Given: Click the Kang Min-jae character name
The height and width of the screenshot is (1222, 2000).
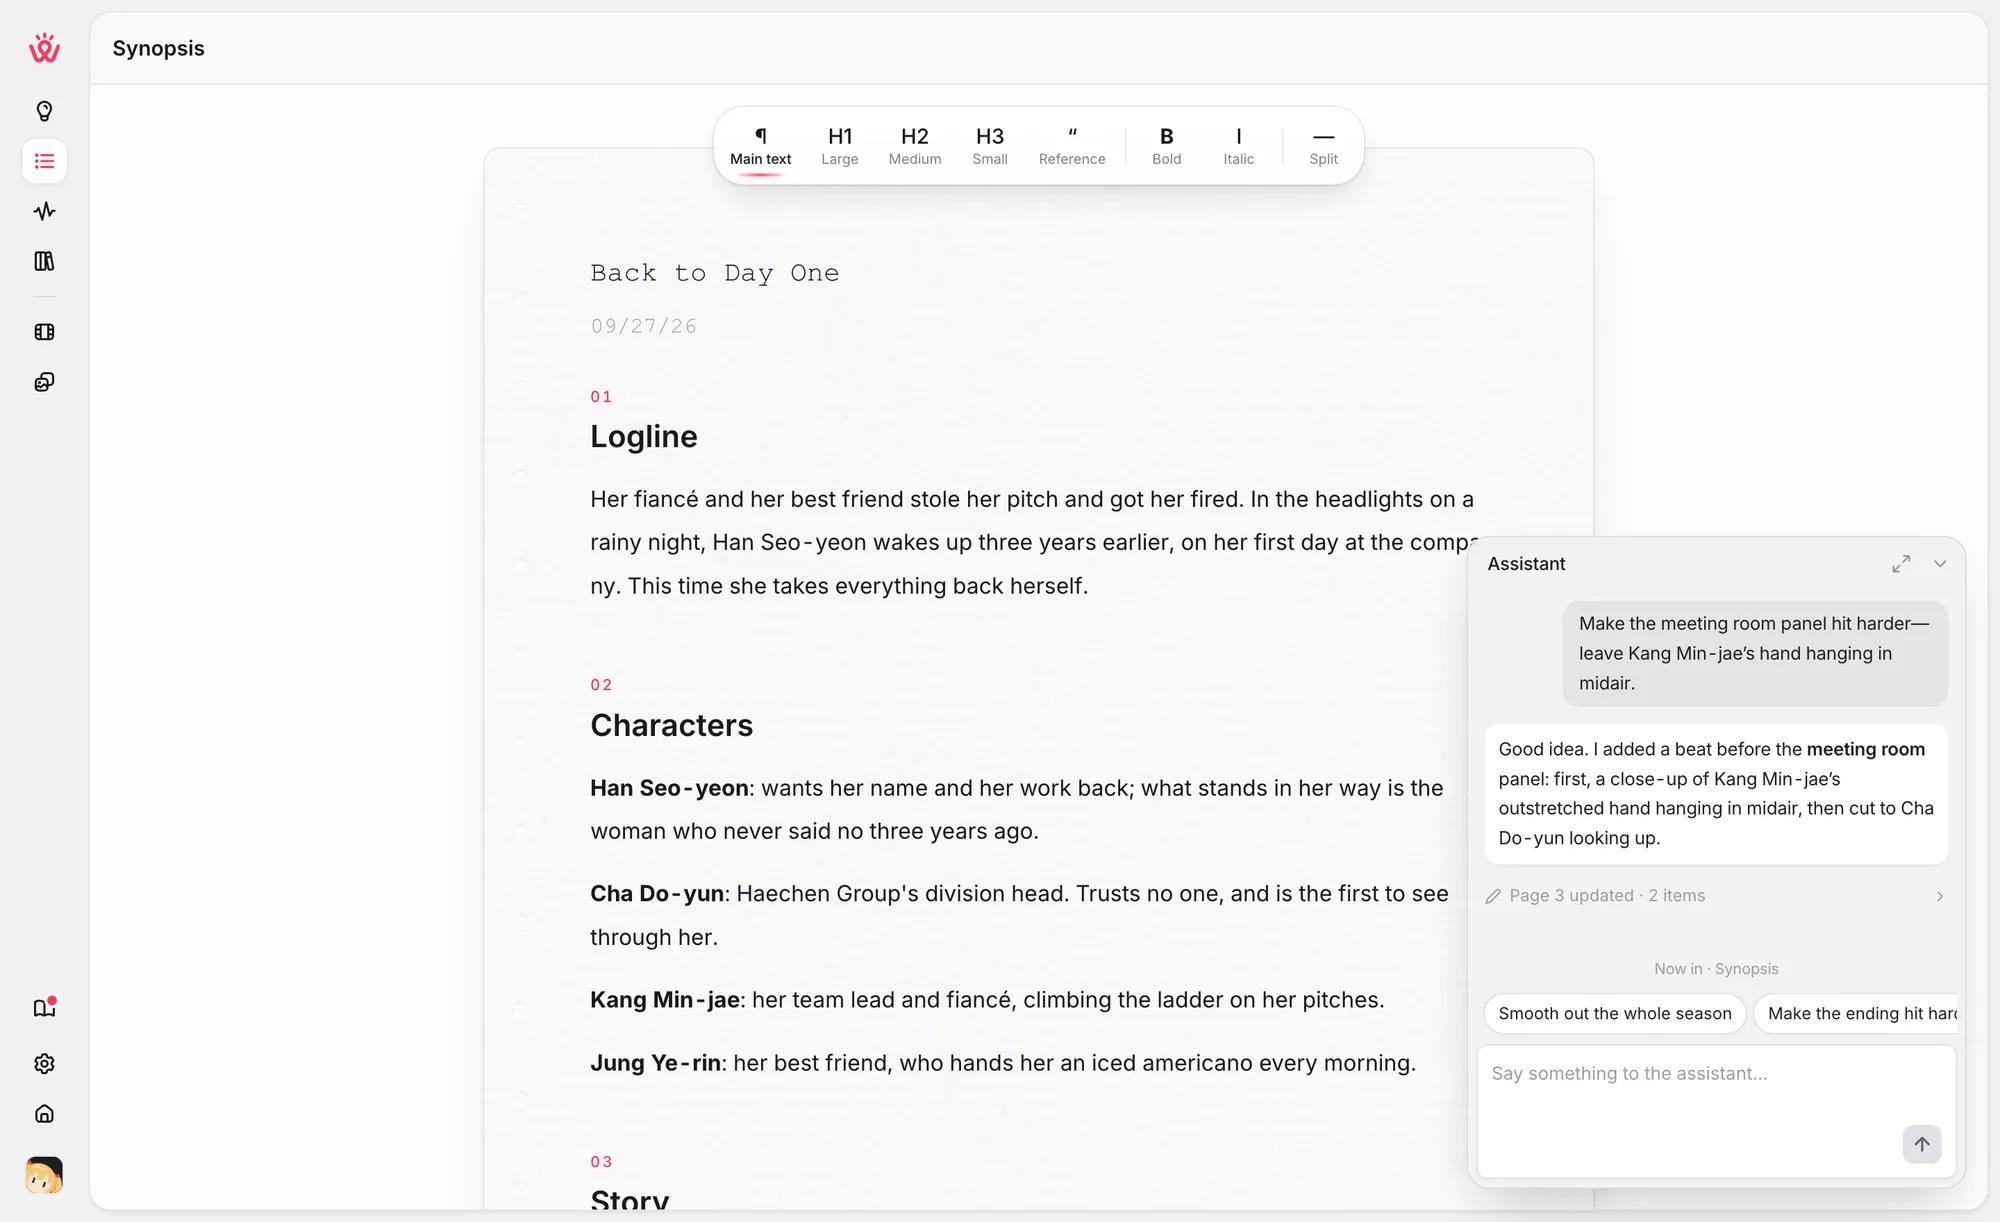Looking at the screenshot, I should point(665,1000).
